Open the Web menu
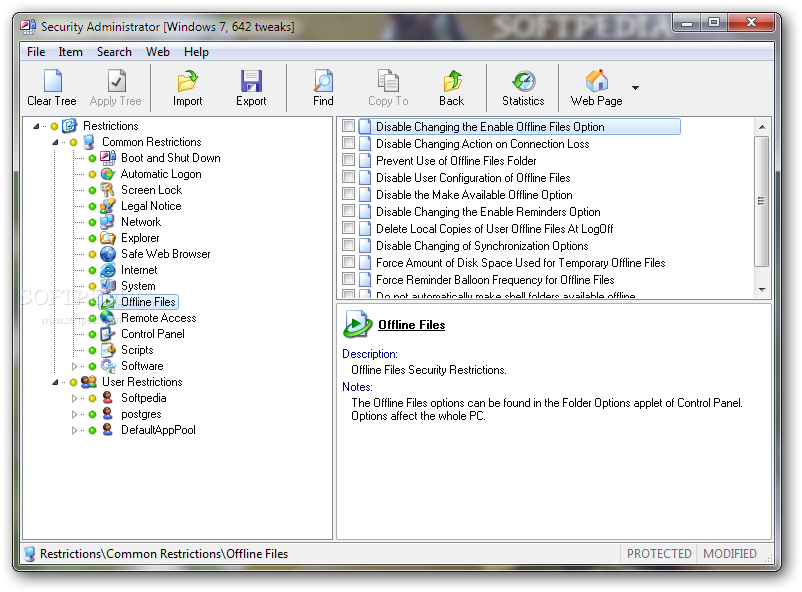 (158, 52)
